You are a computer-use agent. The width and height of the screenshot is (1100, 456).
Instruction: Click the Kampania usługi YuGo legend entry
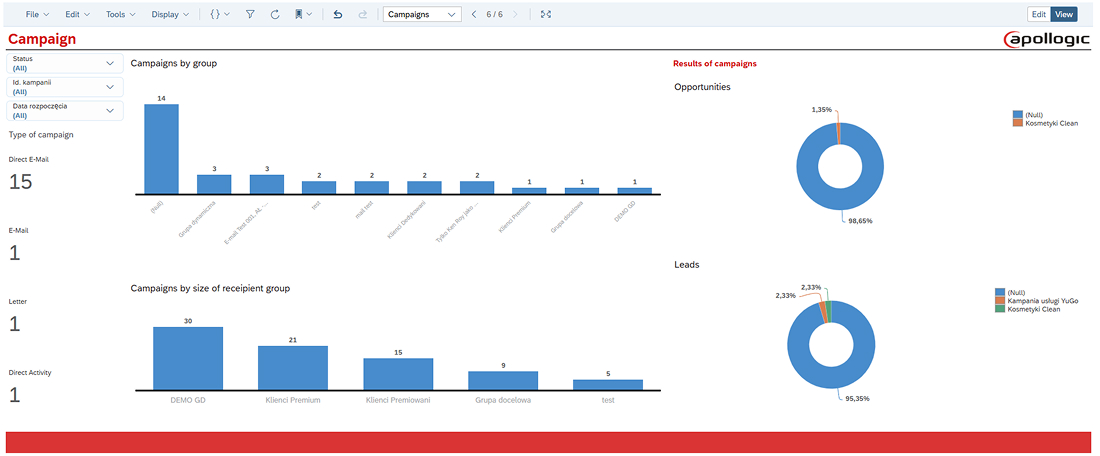coord(1042,301)
